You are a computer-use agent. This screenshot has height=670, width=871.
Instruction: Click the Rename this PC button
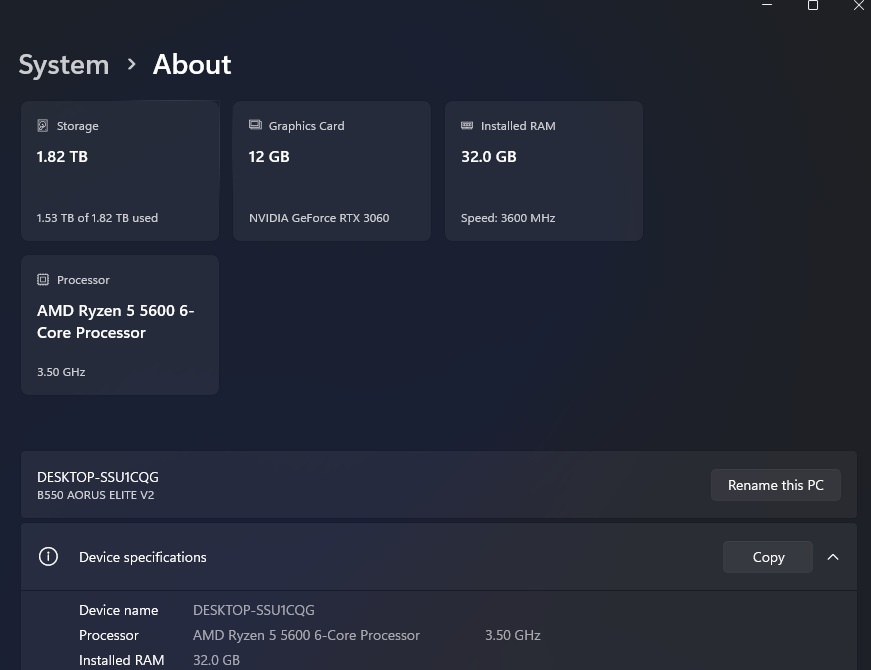(775, 485)
